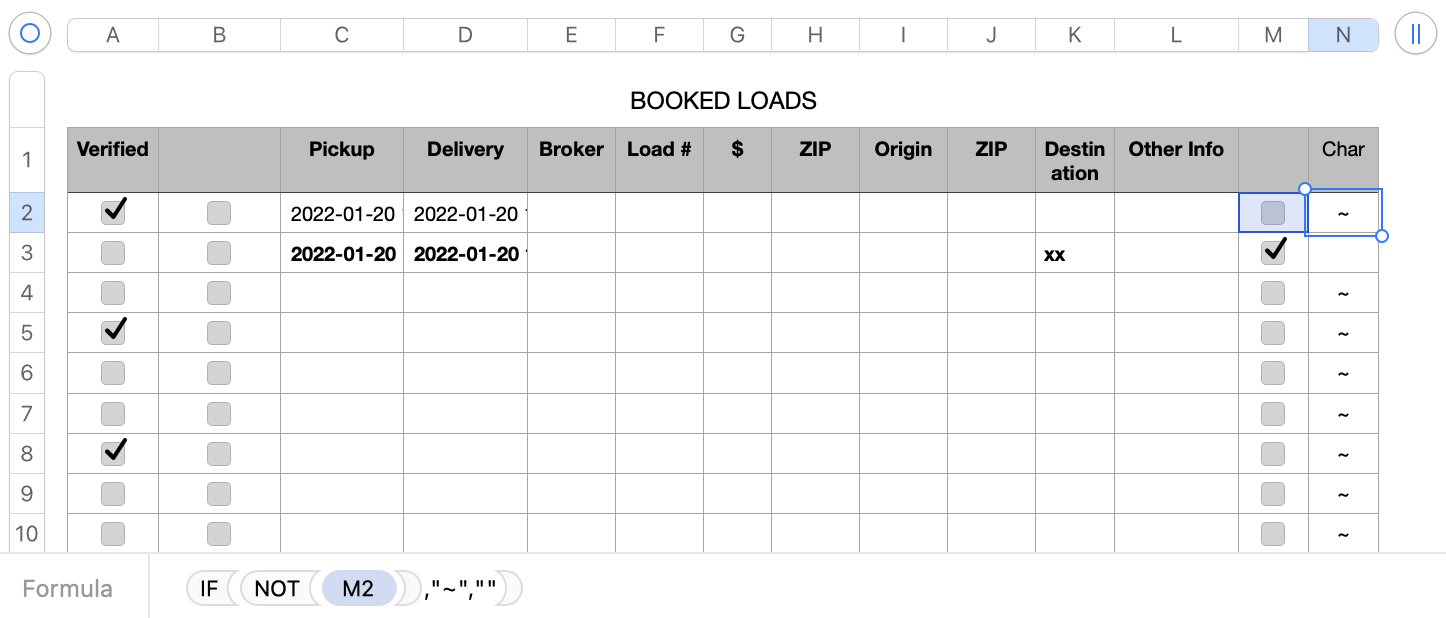
Task: Click the selection handle above cell N2
Action: (x=1304, y=189)
